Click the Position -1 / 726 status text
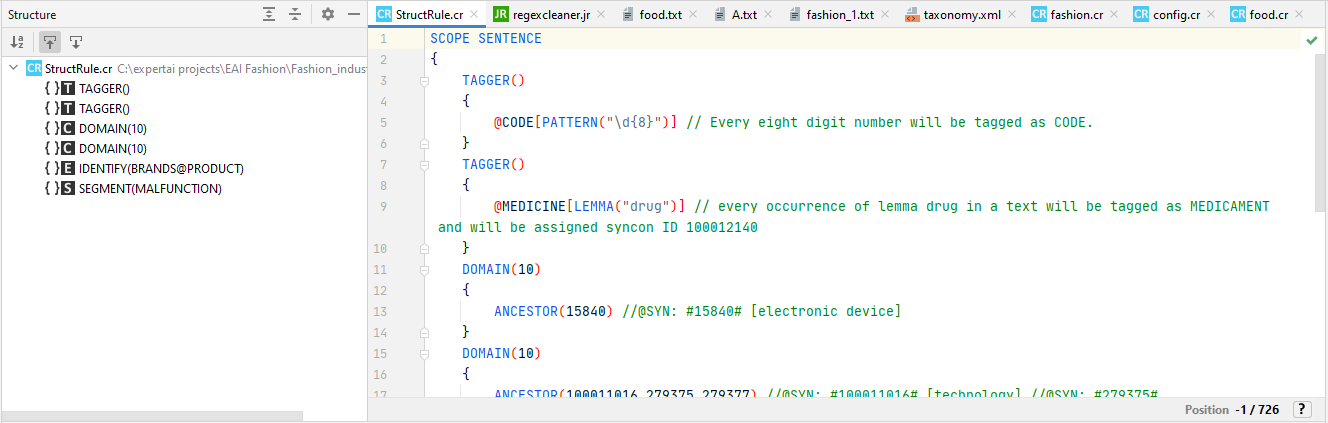Screen dimensions: 1328x423 [x=1232, y=410]
